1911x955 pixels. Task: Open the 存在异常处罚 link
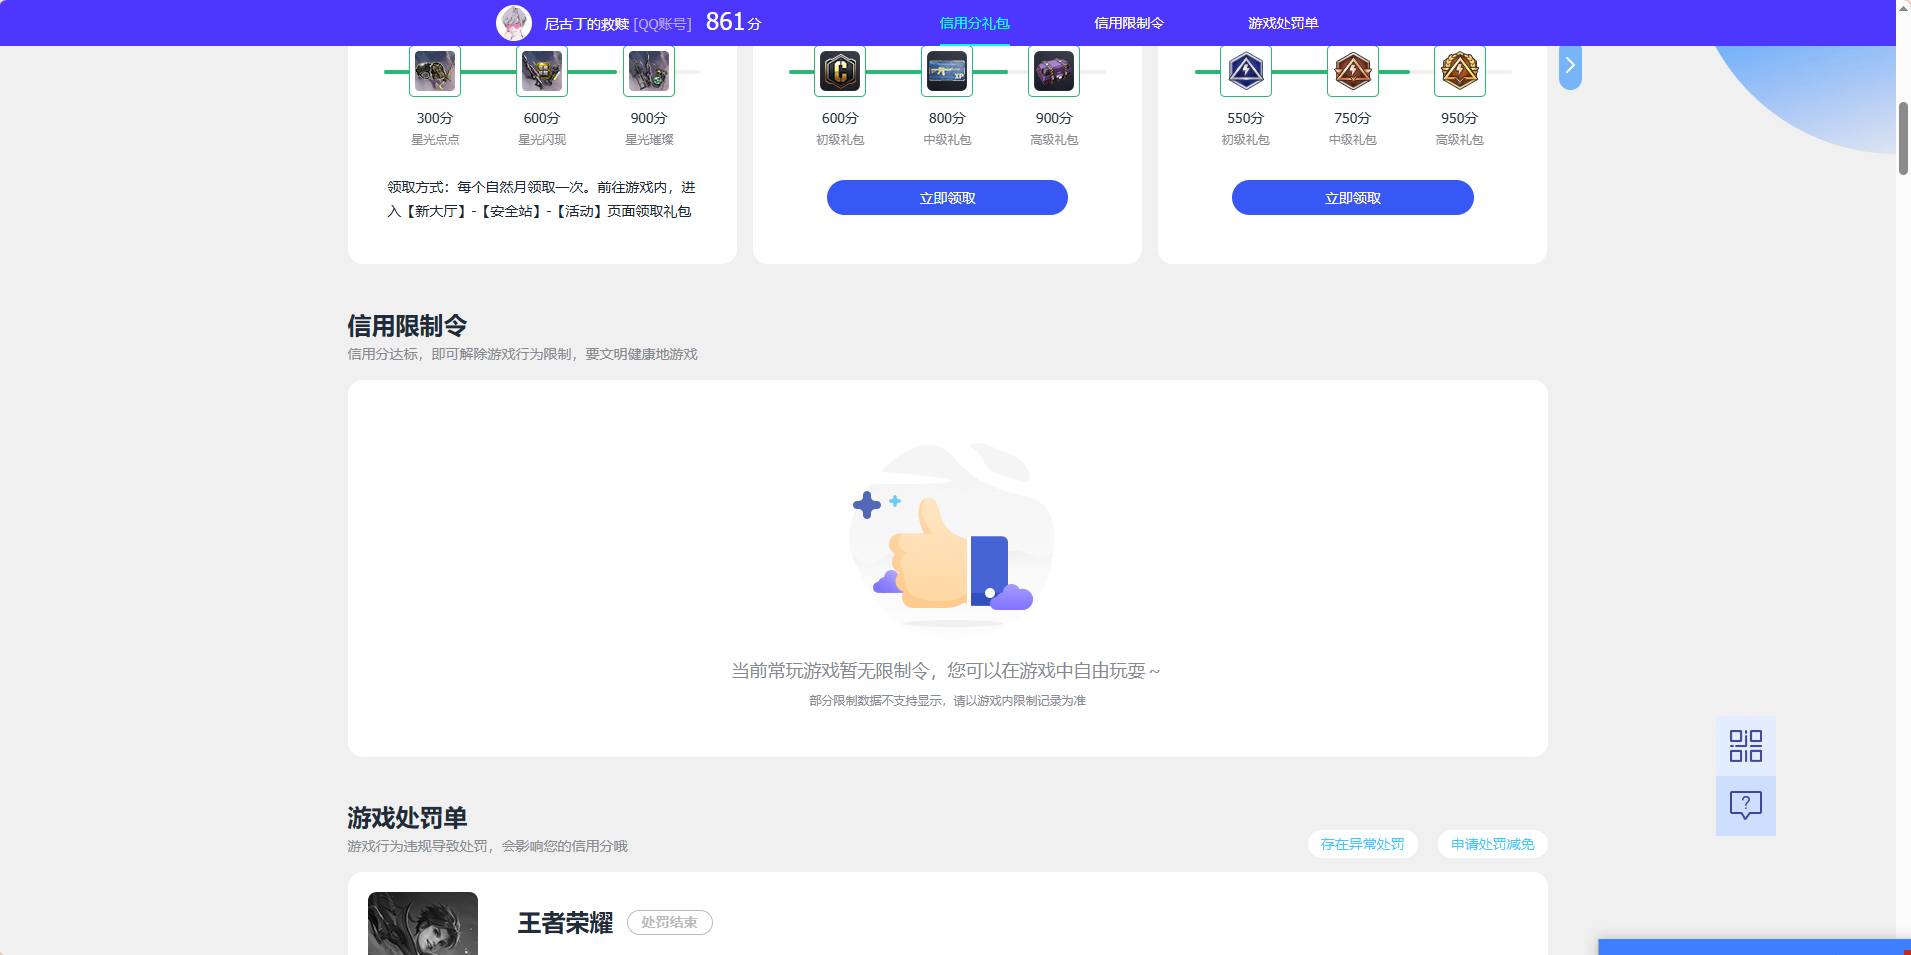pos(1362,844)
